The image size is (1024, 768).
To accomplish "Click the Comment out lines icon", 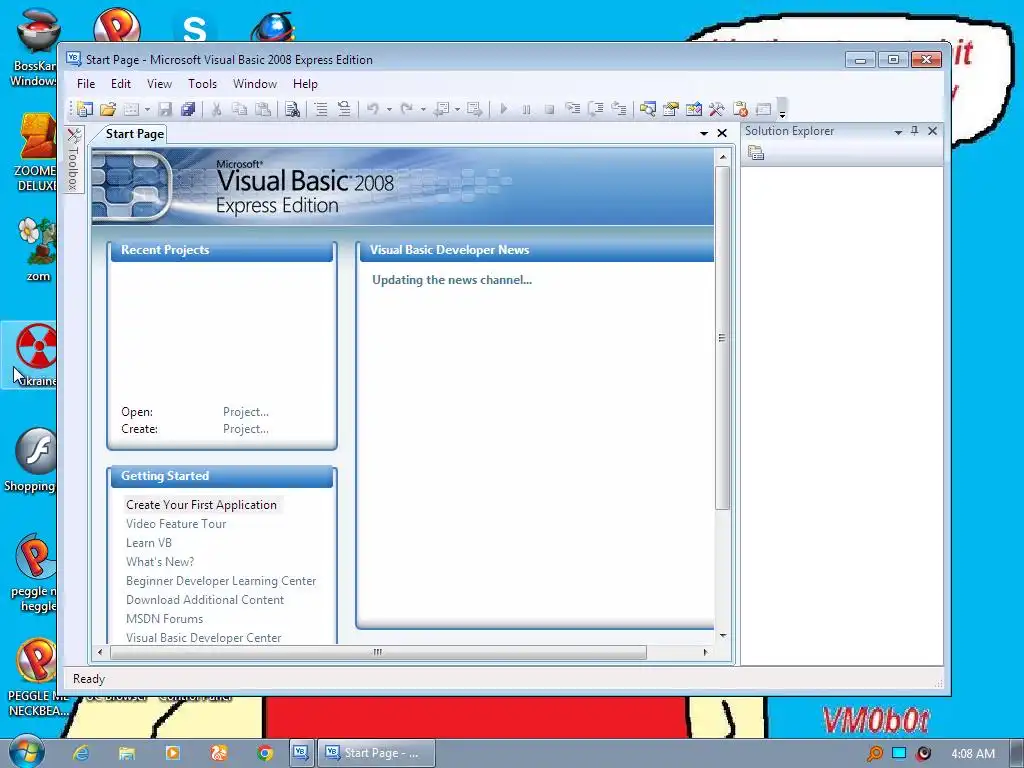I will click(321, 109).
